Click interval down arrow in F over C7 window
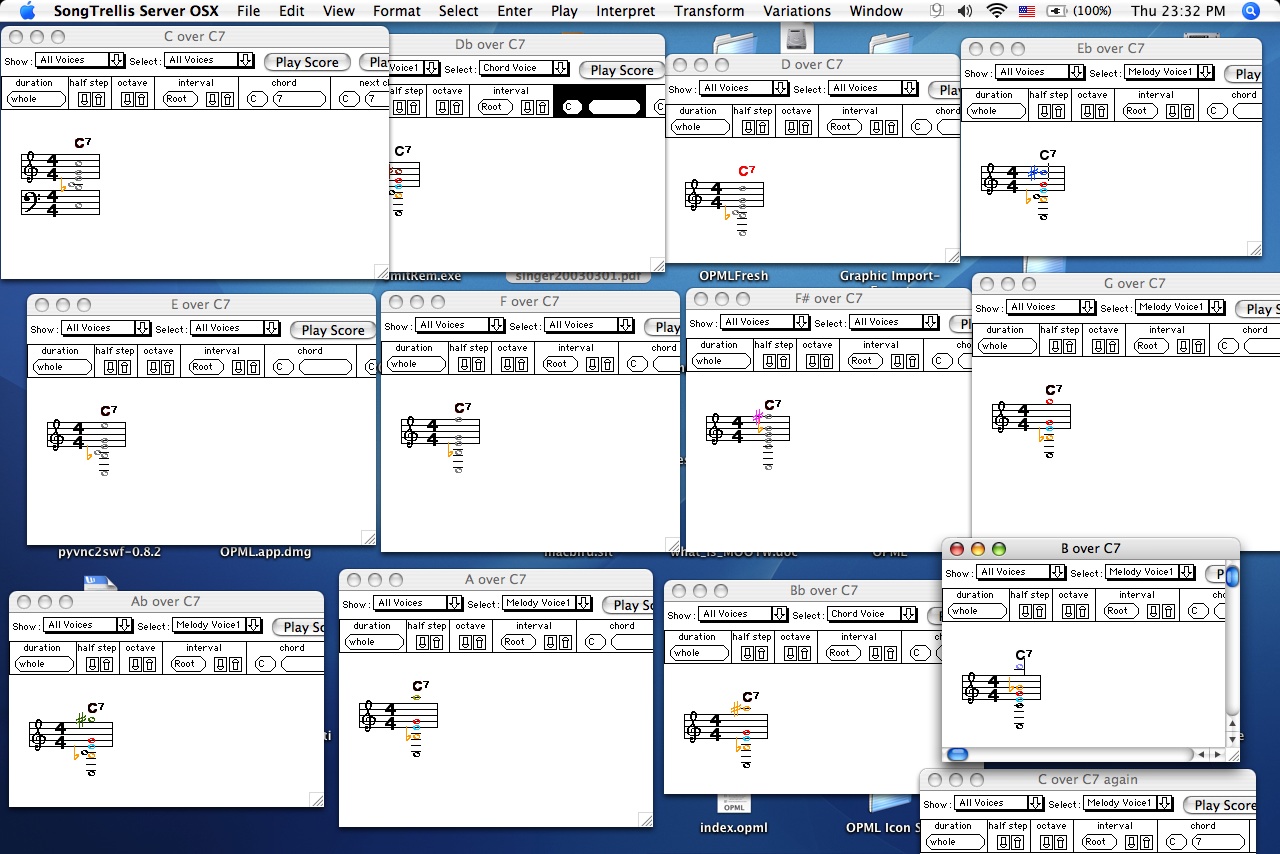The width and height of the screenshot is (1280, 854). [x=594, y=364]
